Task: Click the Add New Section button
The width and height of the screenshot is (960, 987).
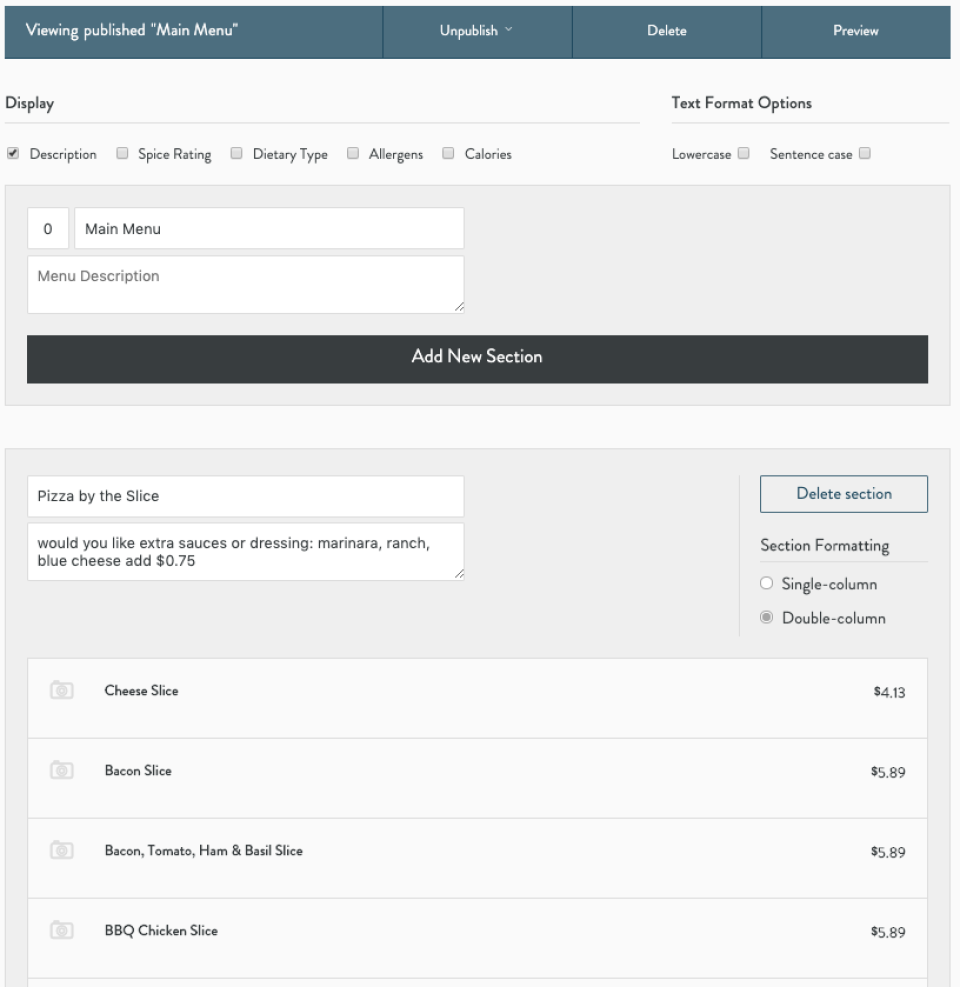Action: coord(474,355)
